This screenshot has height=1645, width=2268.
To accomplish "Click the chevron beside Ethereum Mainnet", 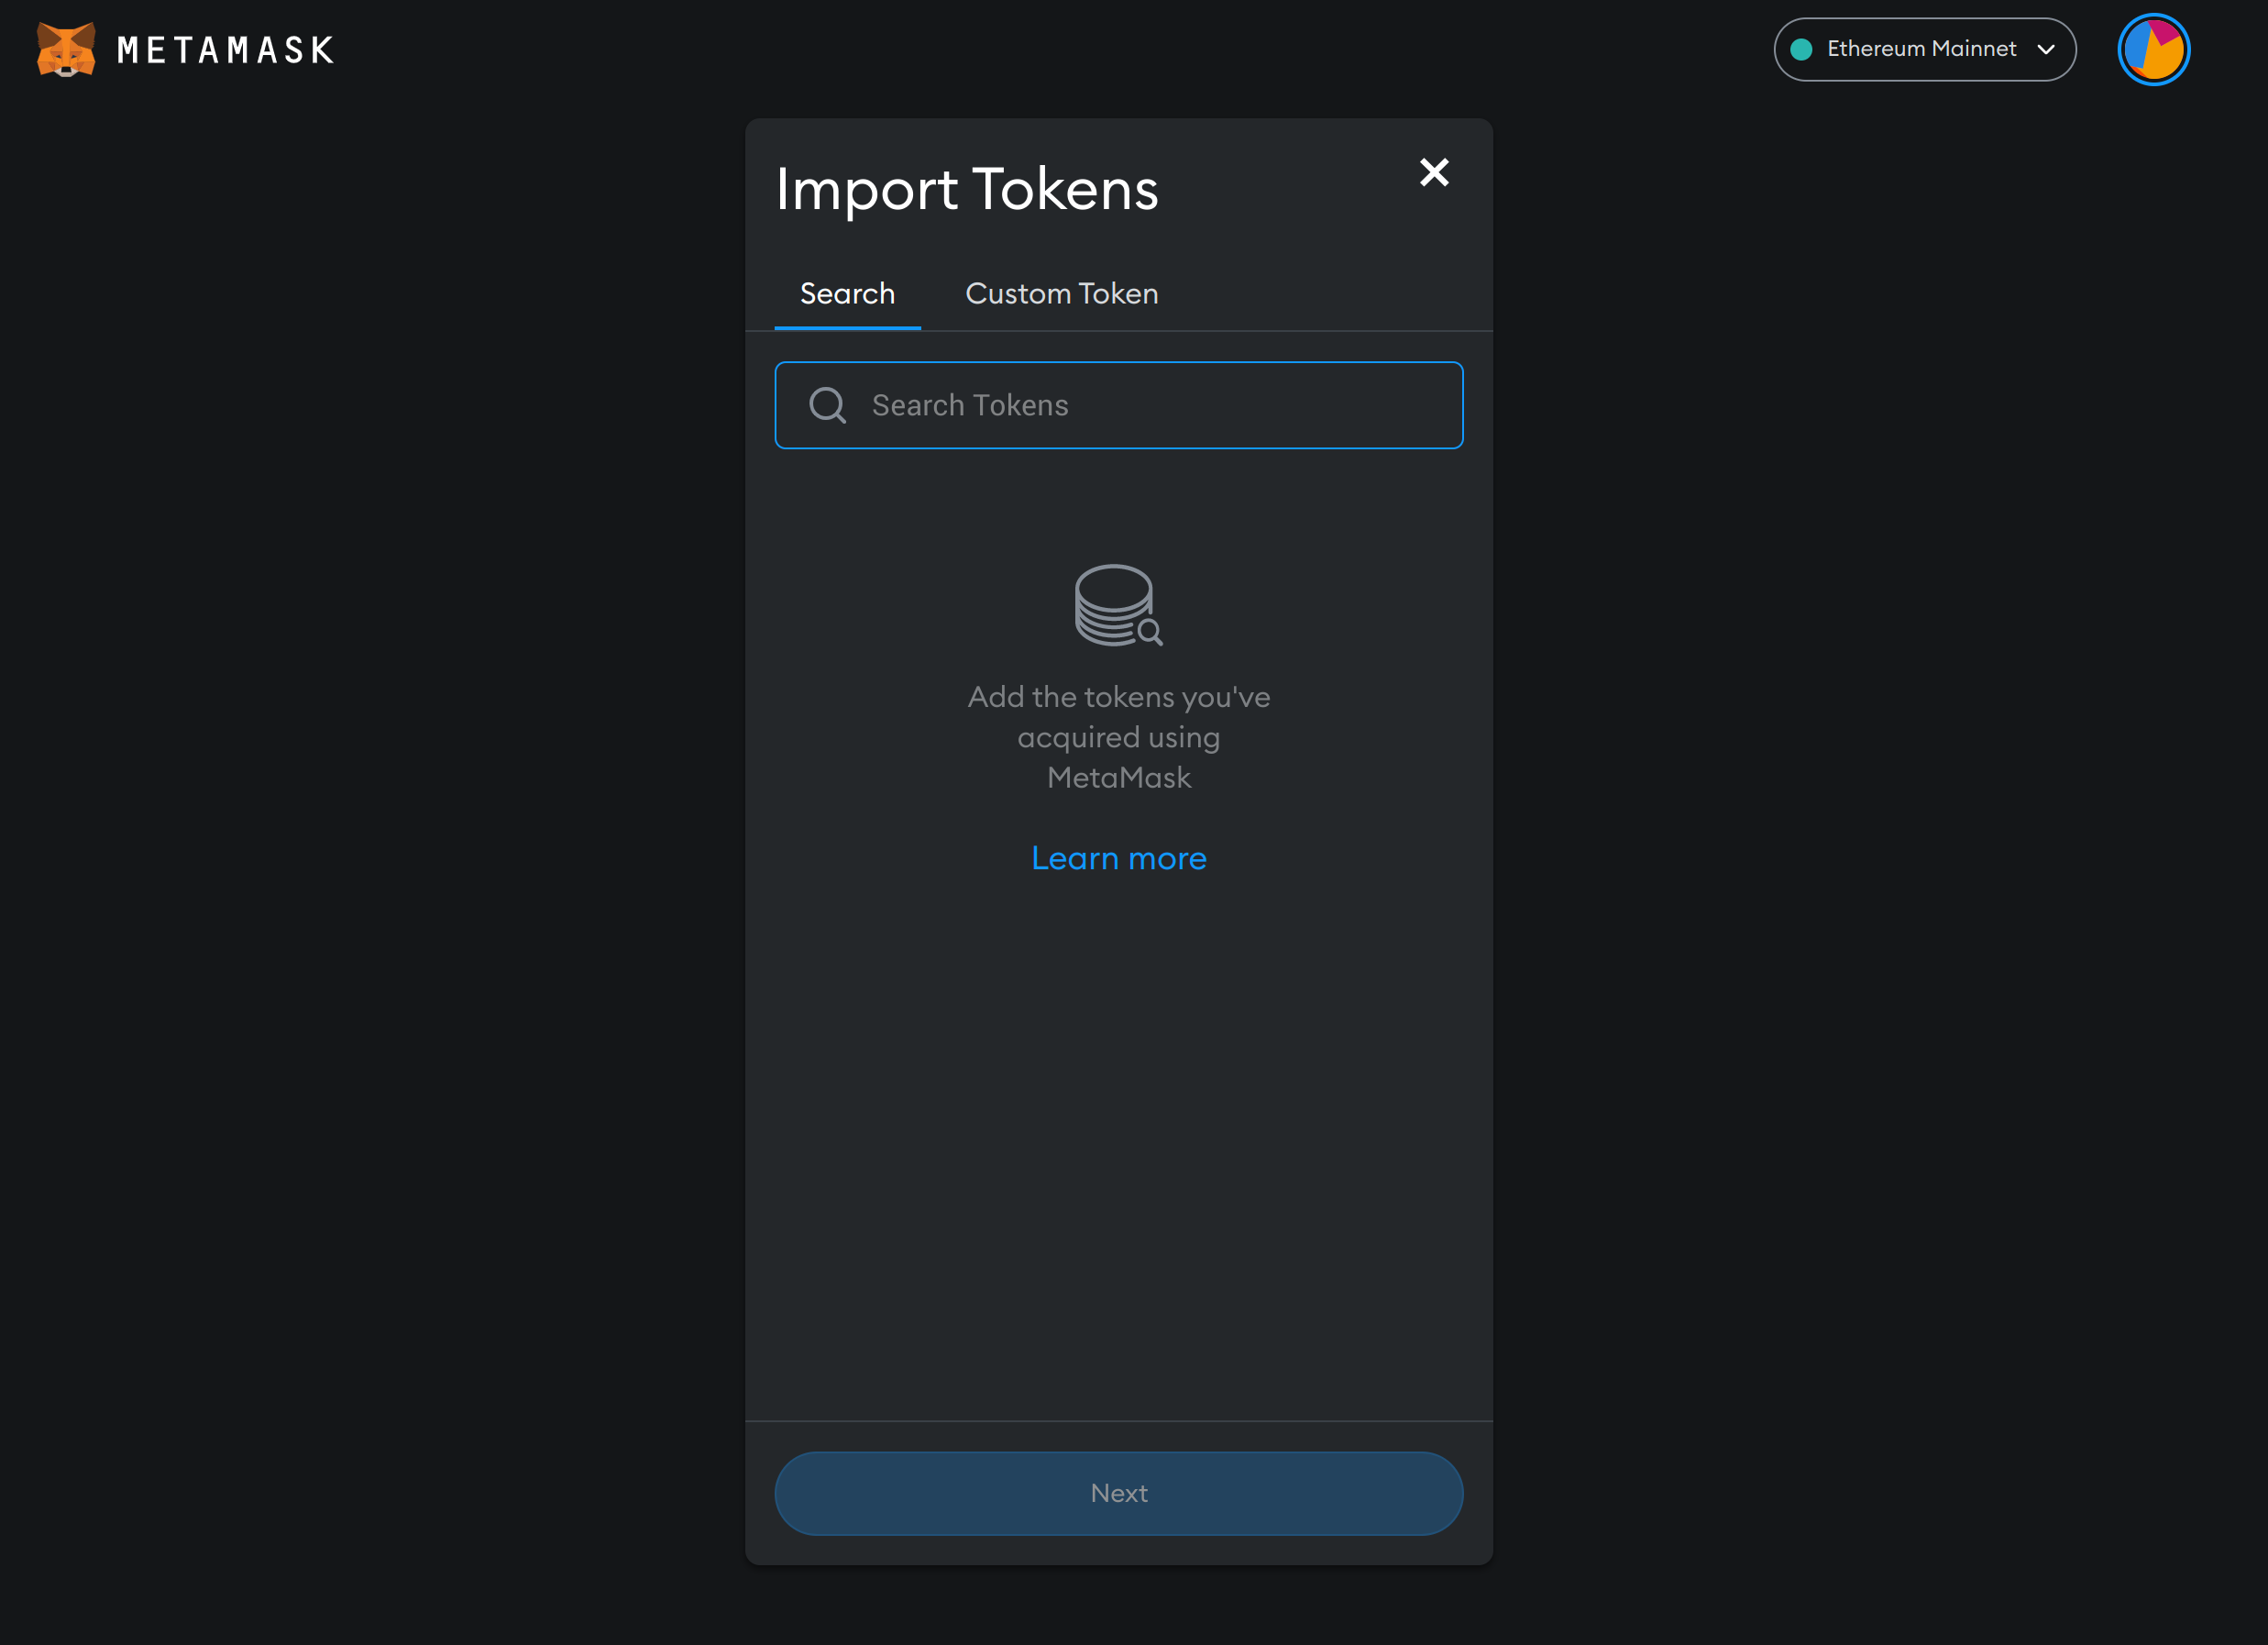I will point(2047,49).
